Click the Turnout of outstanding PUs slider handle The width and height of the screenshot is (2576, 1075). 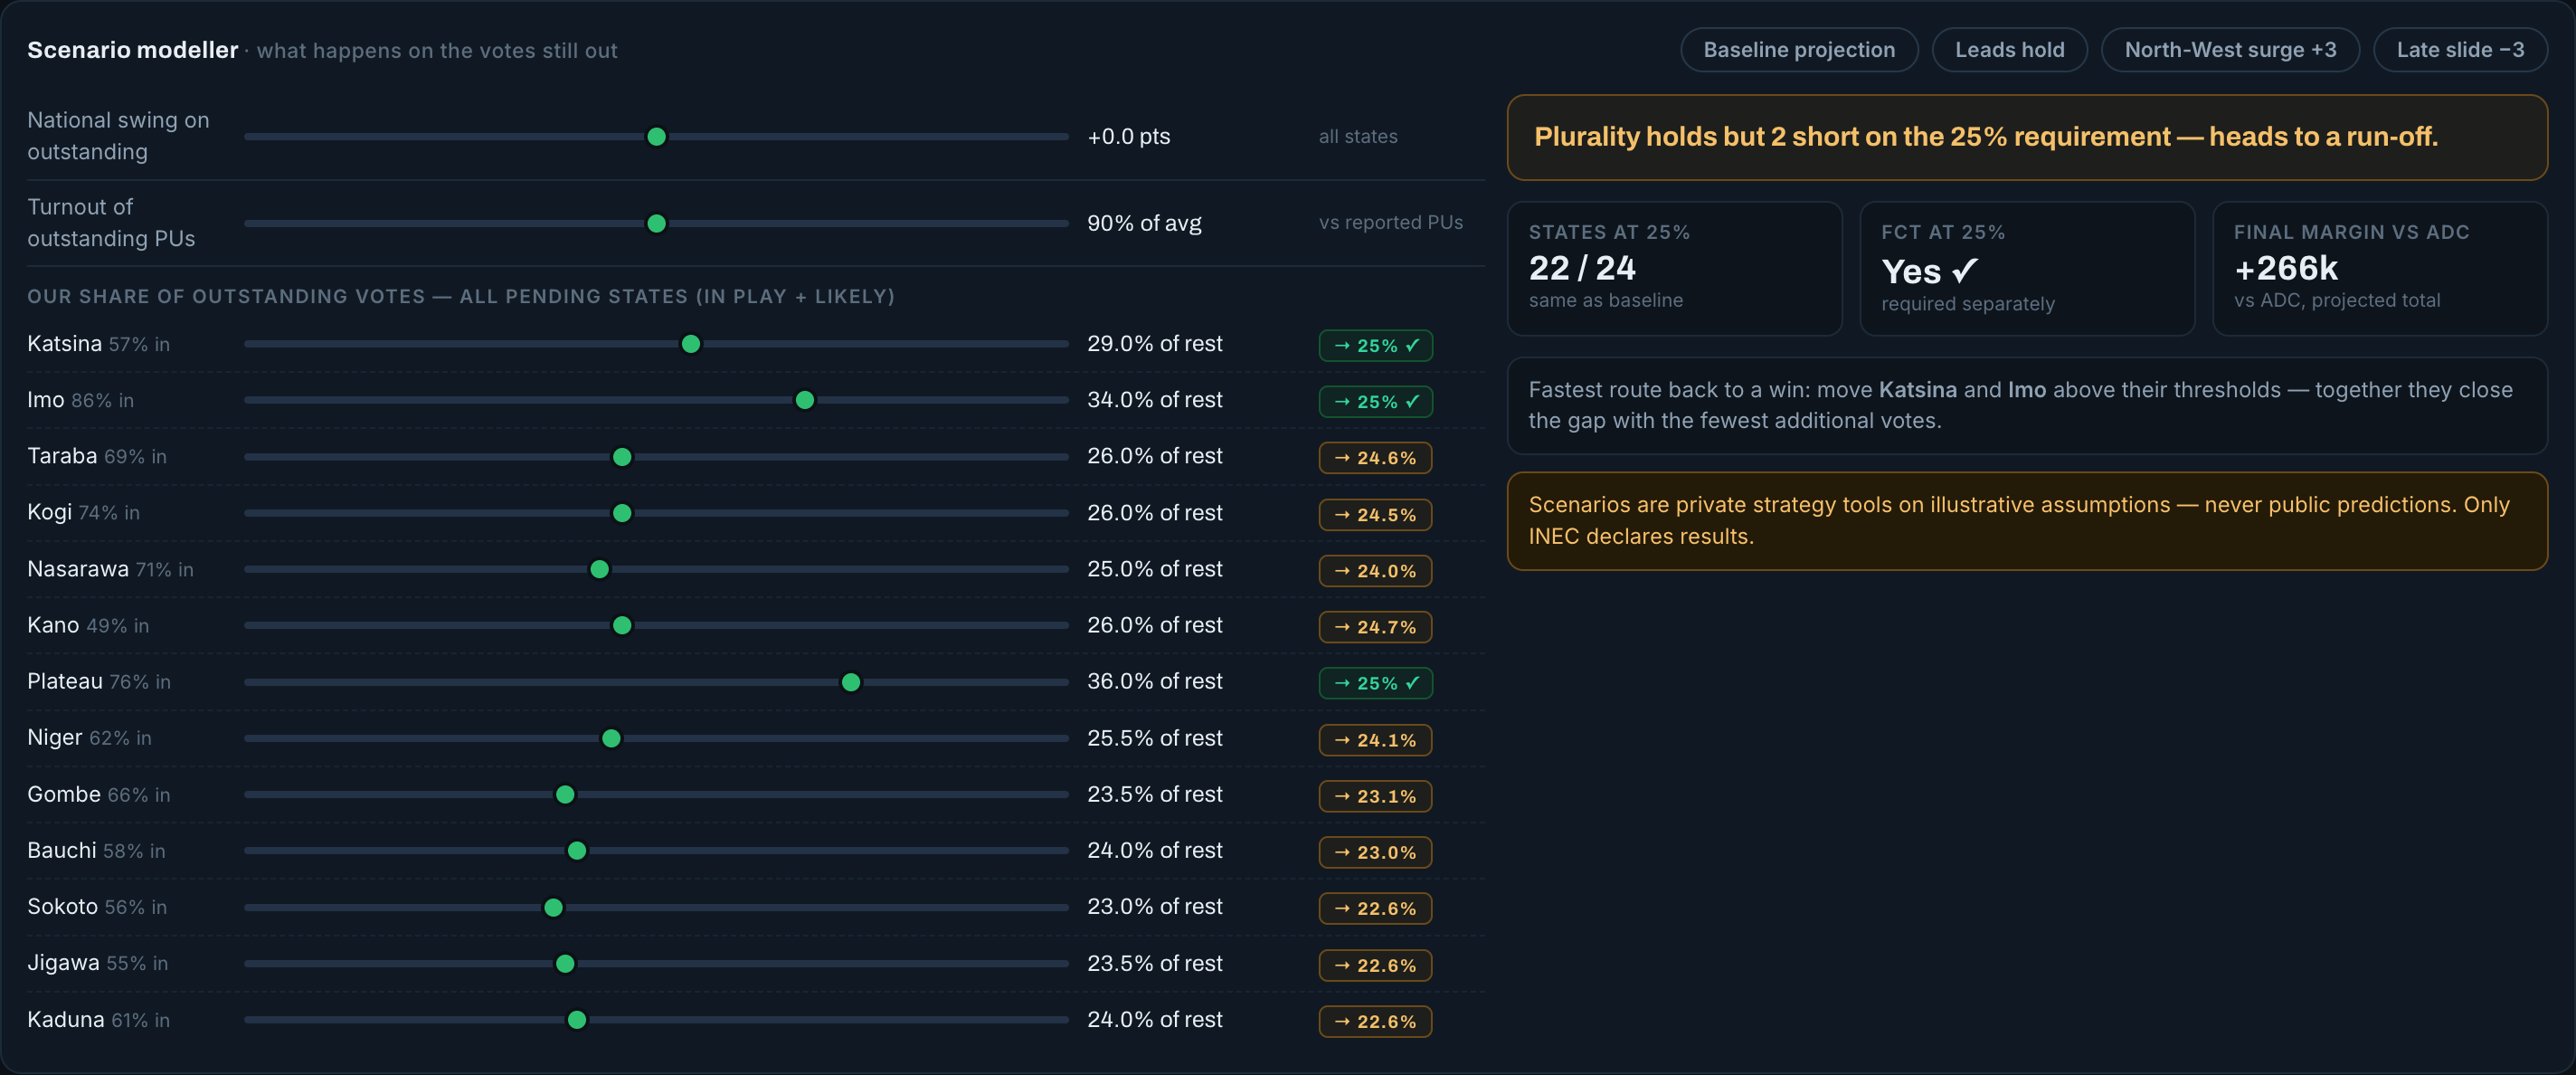pyautogui.click(x=656, y=224)
